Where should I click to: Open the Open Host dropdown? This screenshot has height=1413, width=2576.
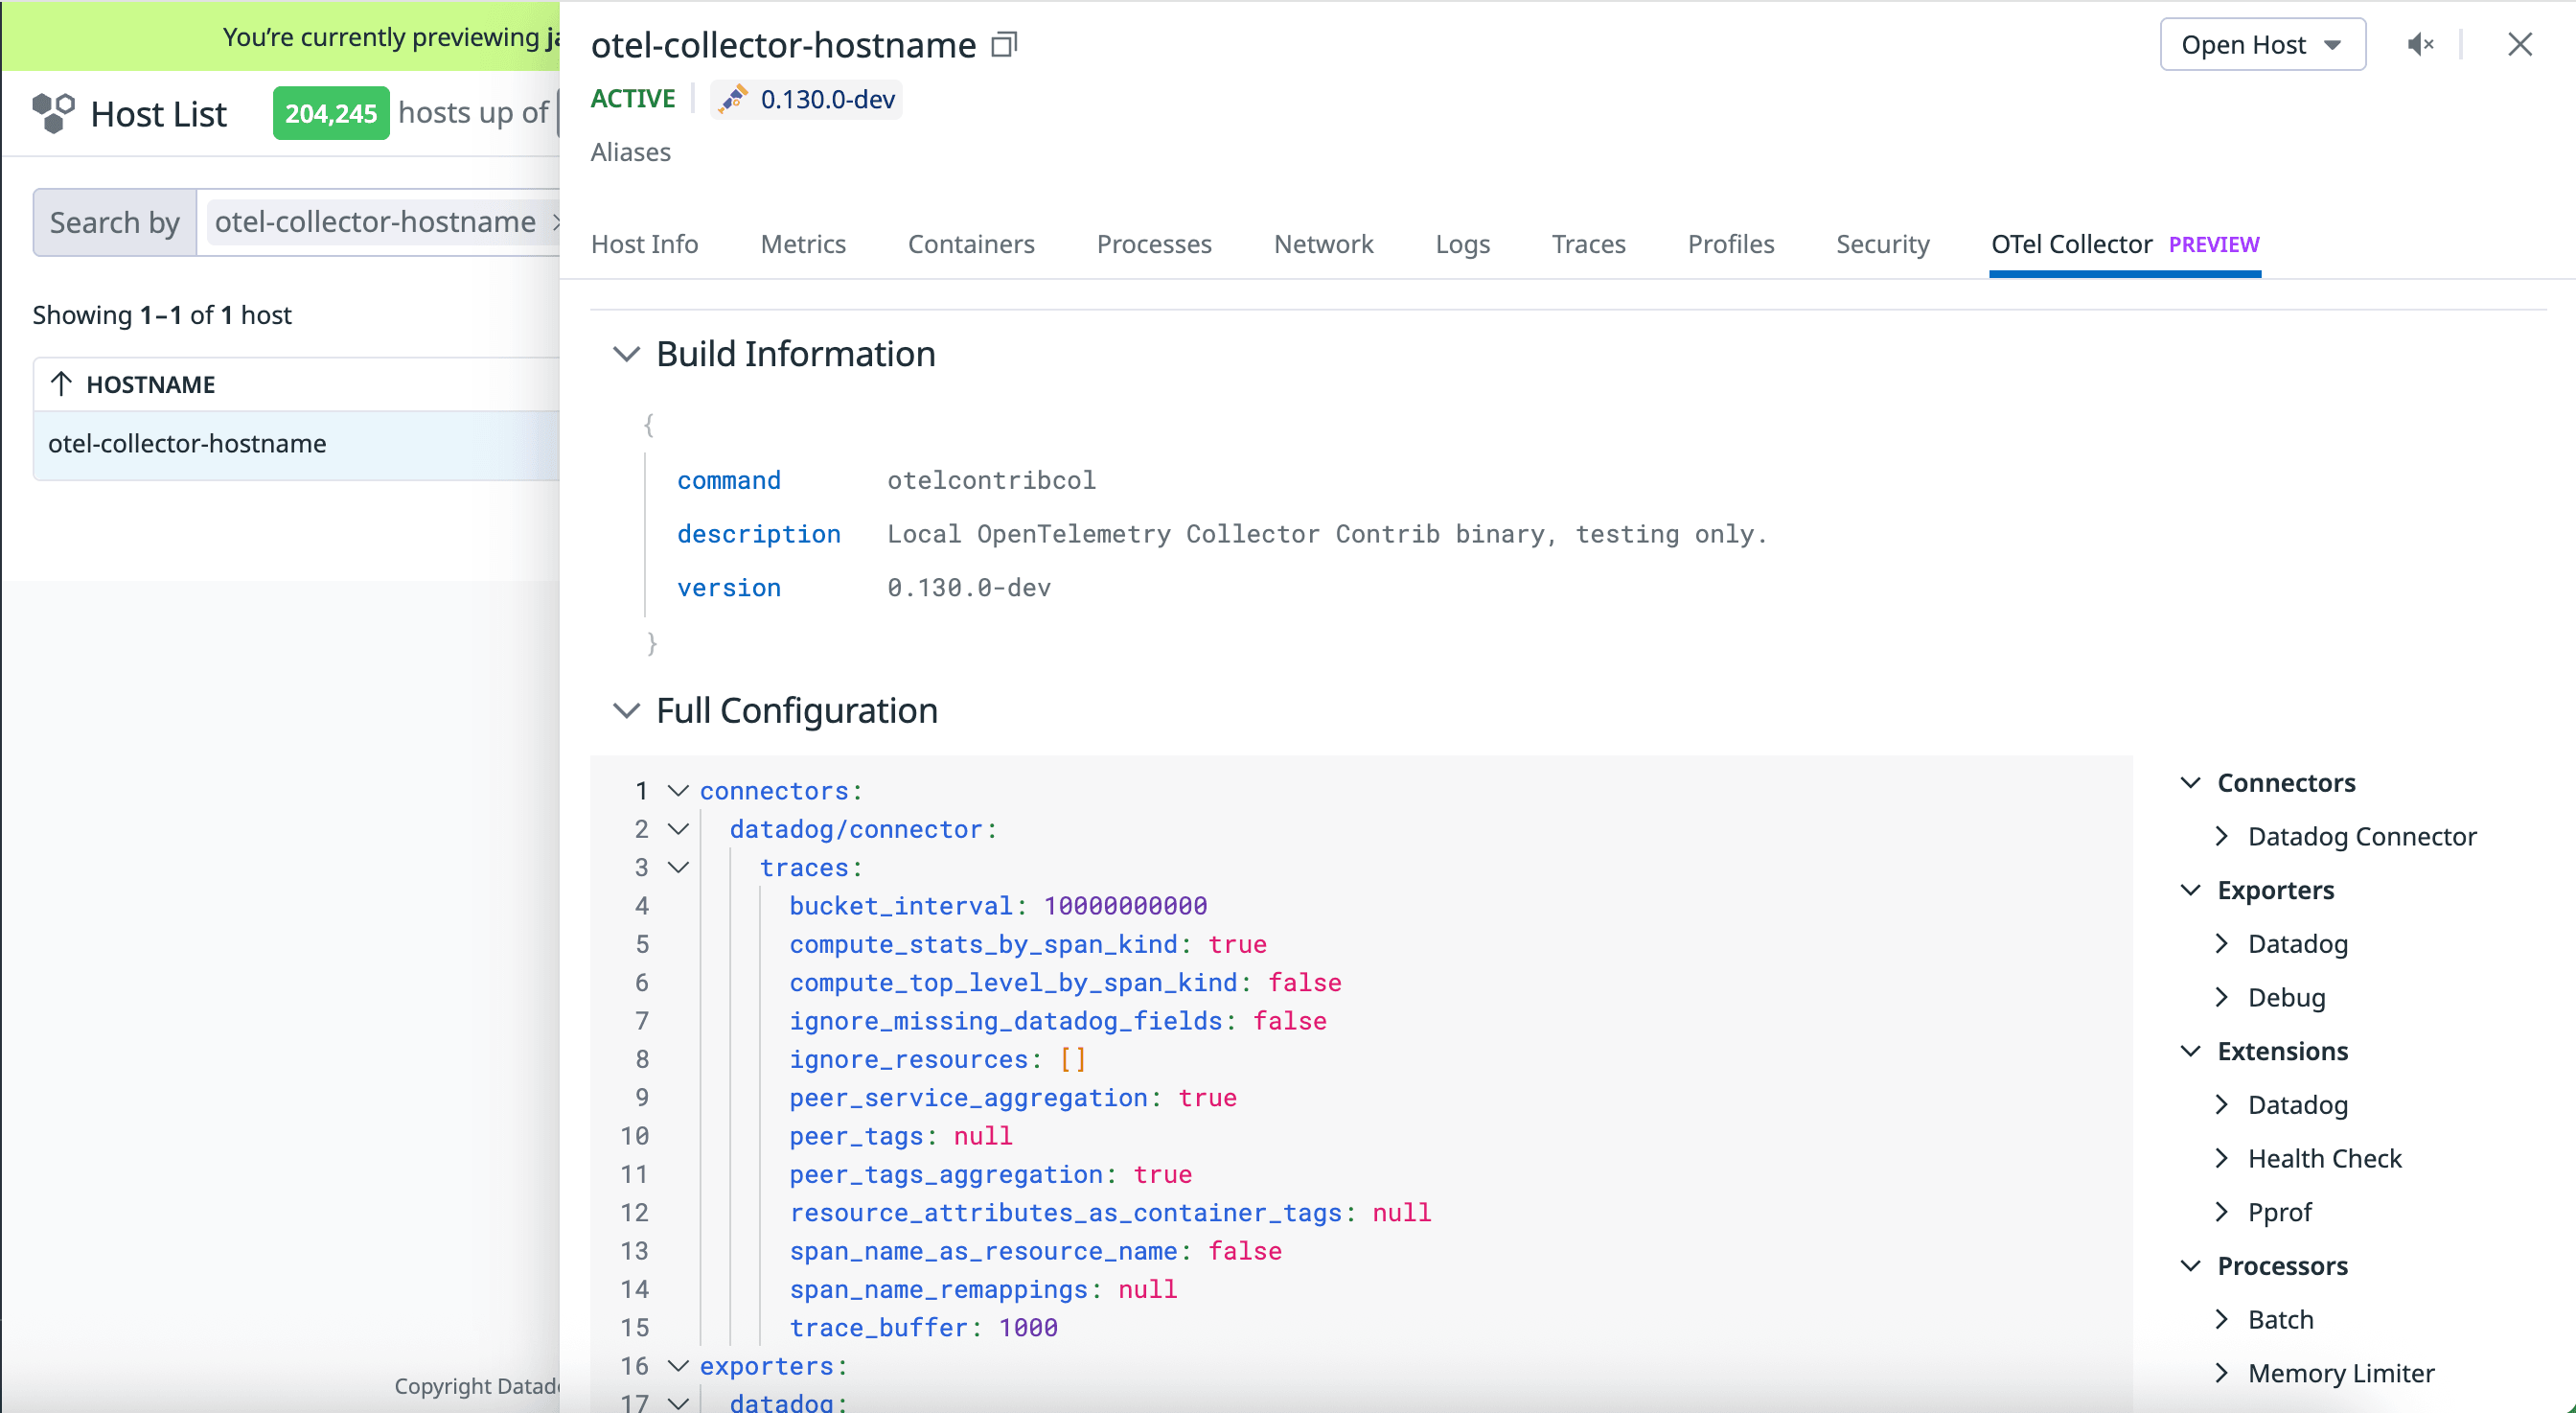pyautogui.click(x=2262, y=45)
